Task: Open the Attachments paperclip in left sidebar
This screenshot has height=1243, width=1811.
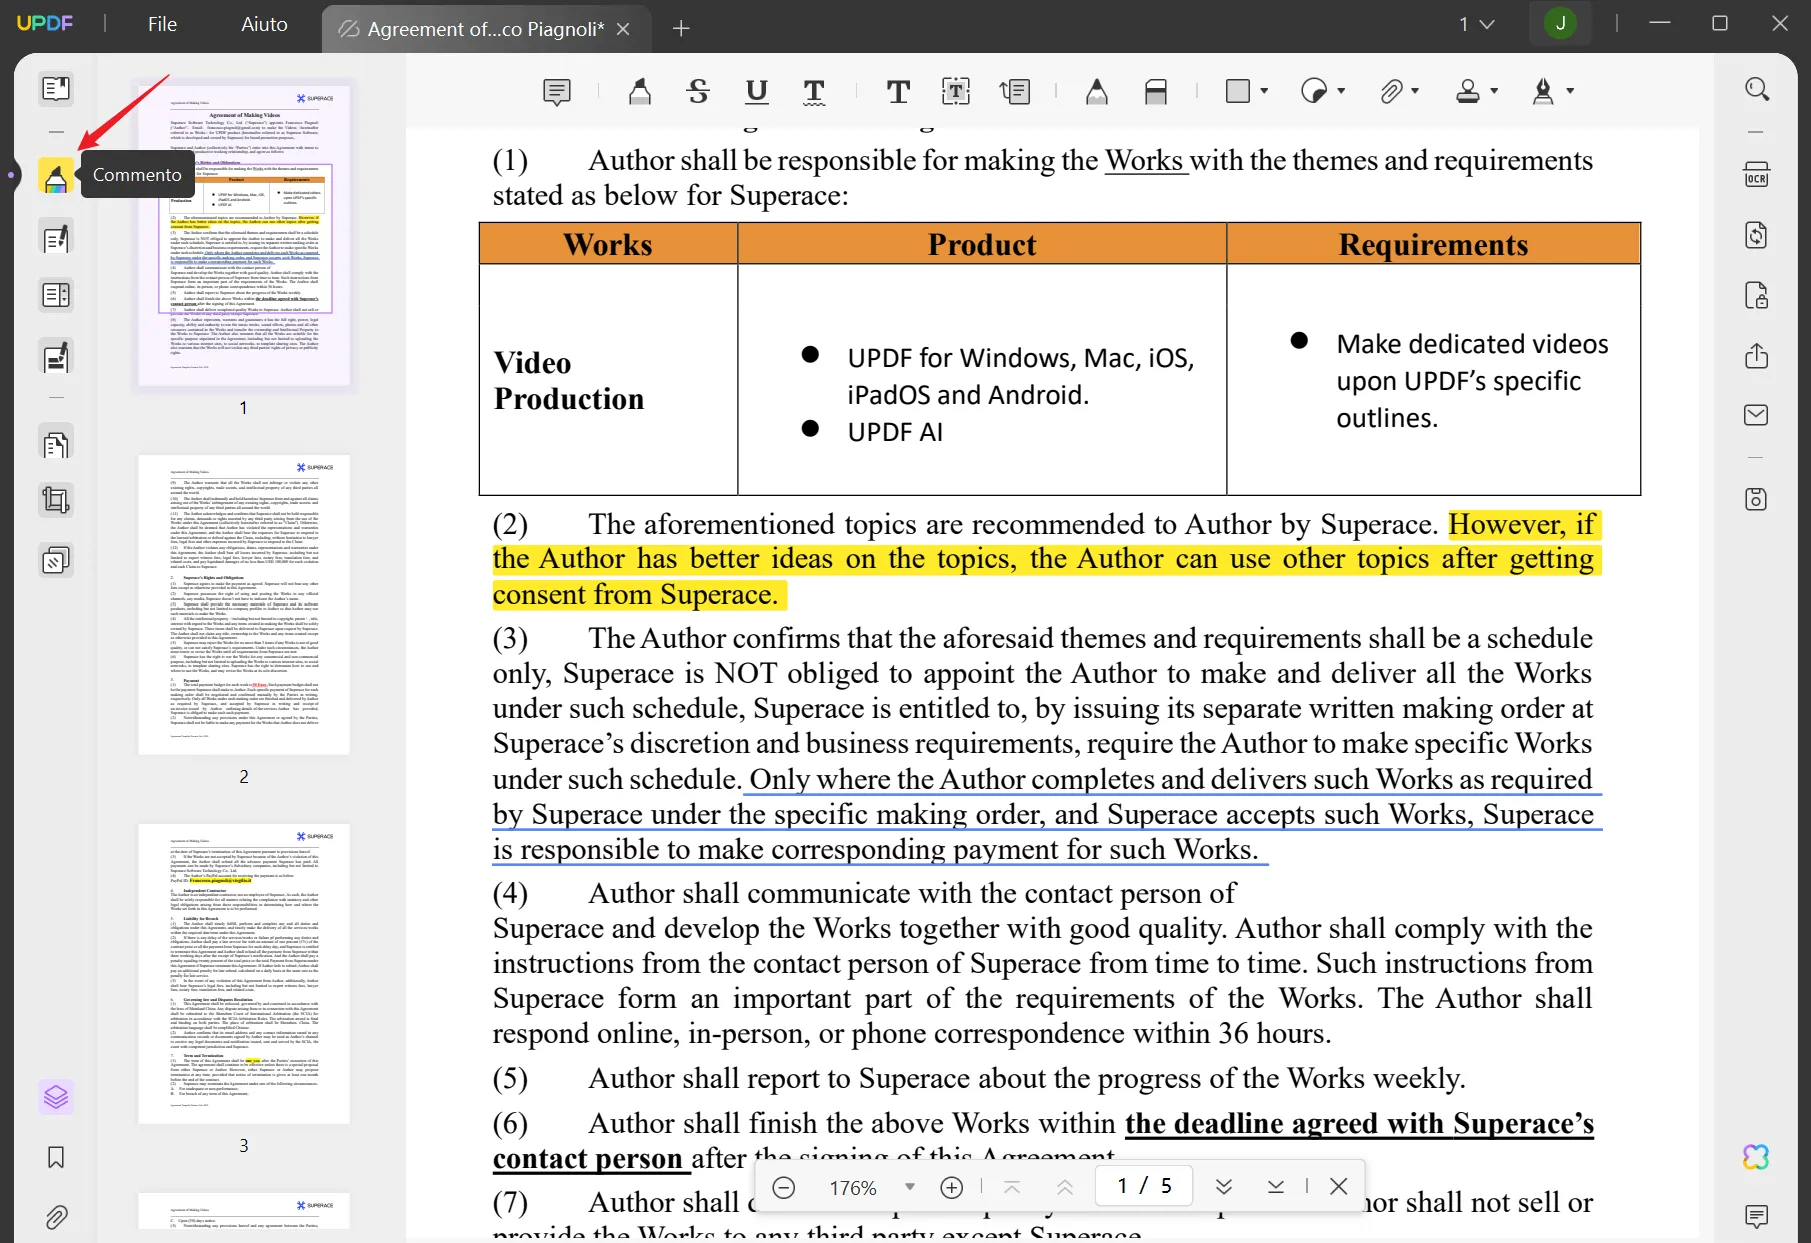Action: tap(56, 1217)
